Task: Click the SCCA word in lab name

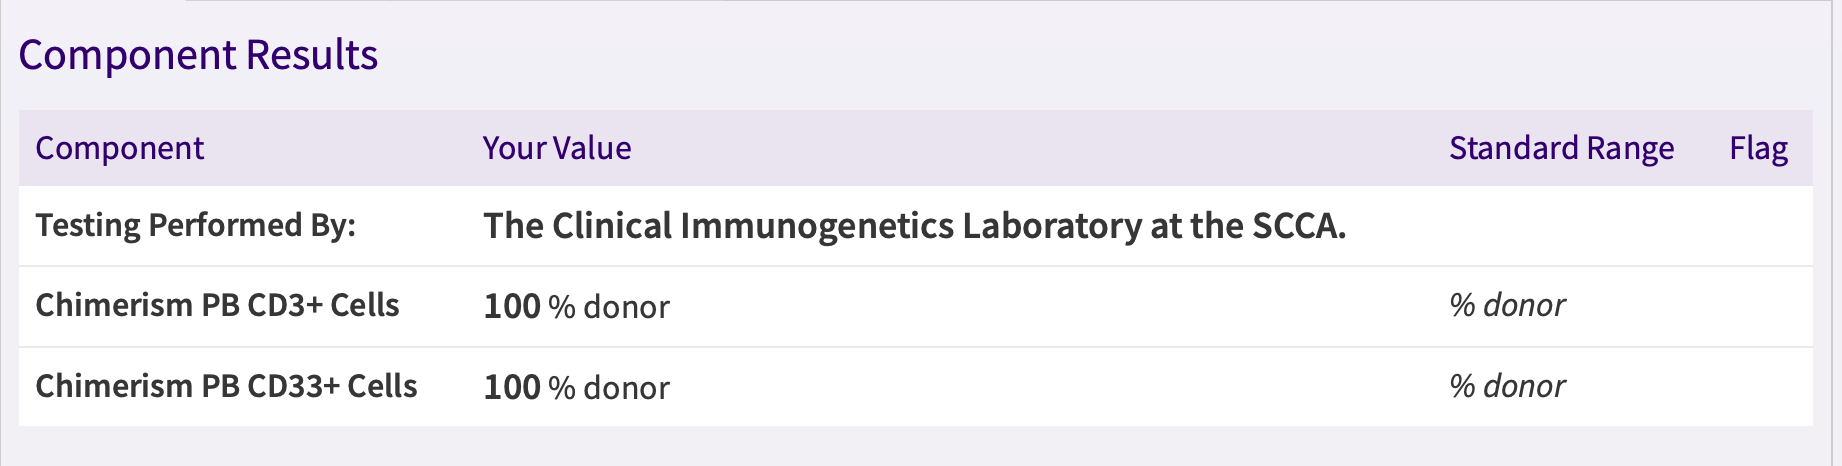Action: (x=1297, y=226)
